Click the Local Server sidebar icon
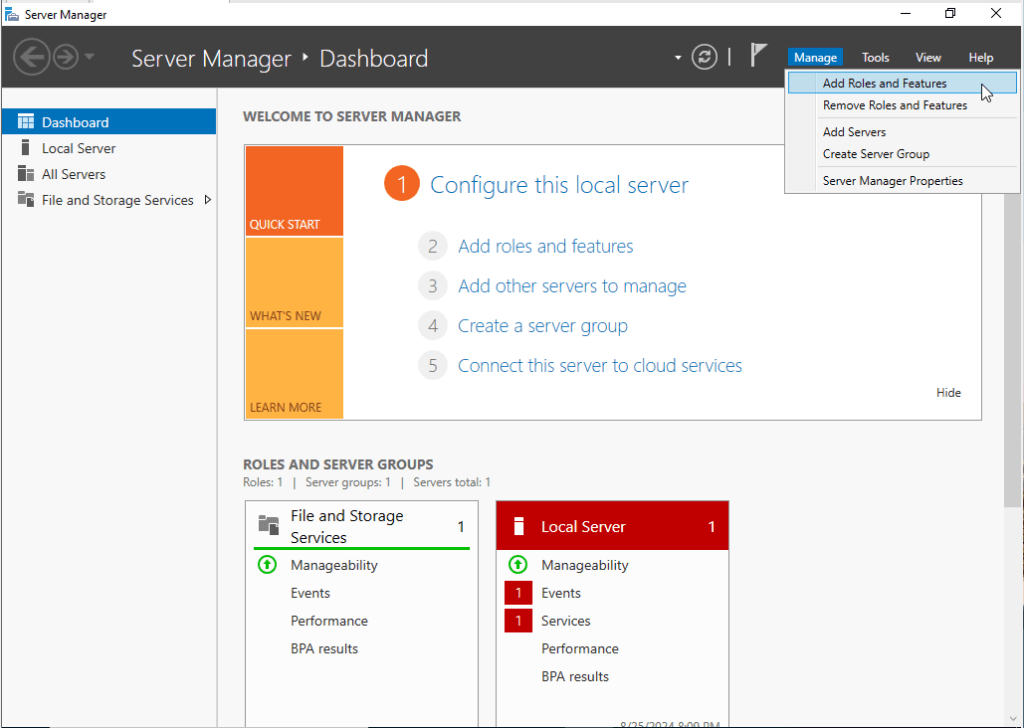The image size is (1024, 728). [x=25, y=148]
